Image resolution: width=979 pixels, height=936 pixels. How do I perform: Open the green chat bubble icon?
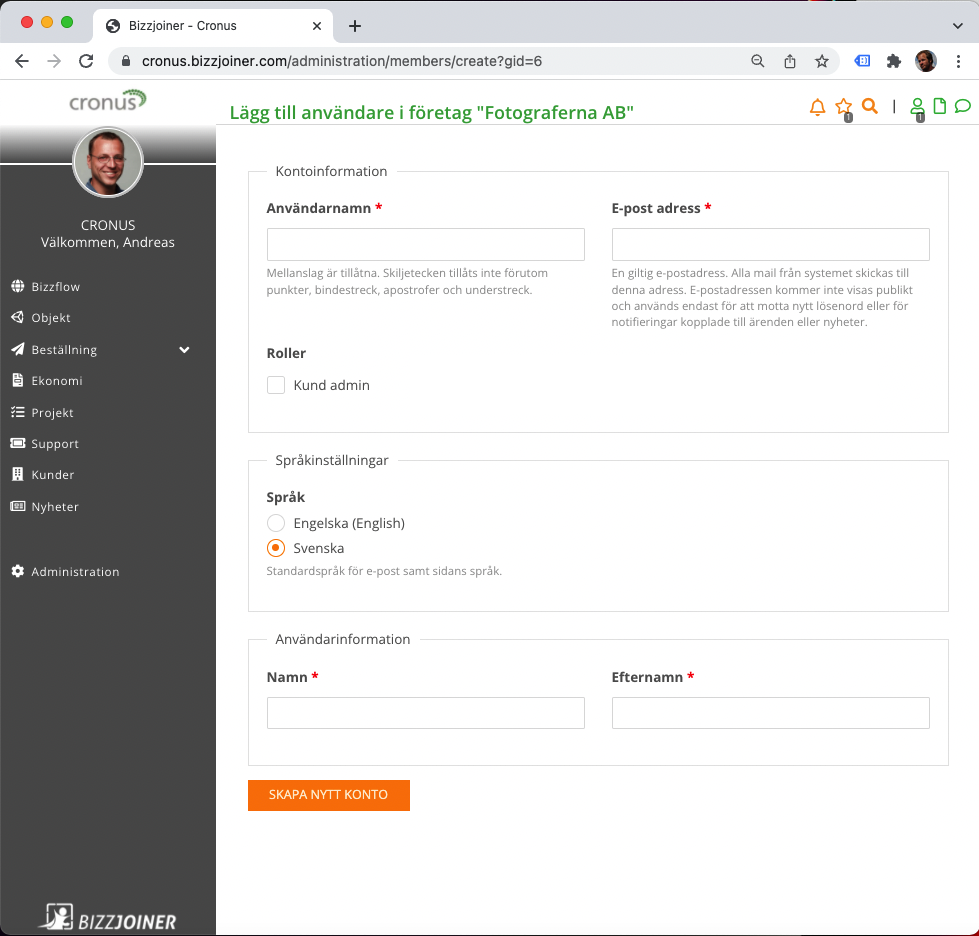click(x=962, y=106)
